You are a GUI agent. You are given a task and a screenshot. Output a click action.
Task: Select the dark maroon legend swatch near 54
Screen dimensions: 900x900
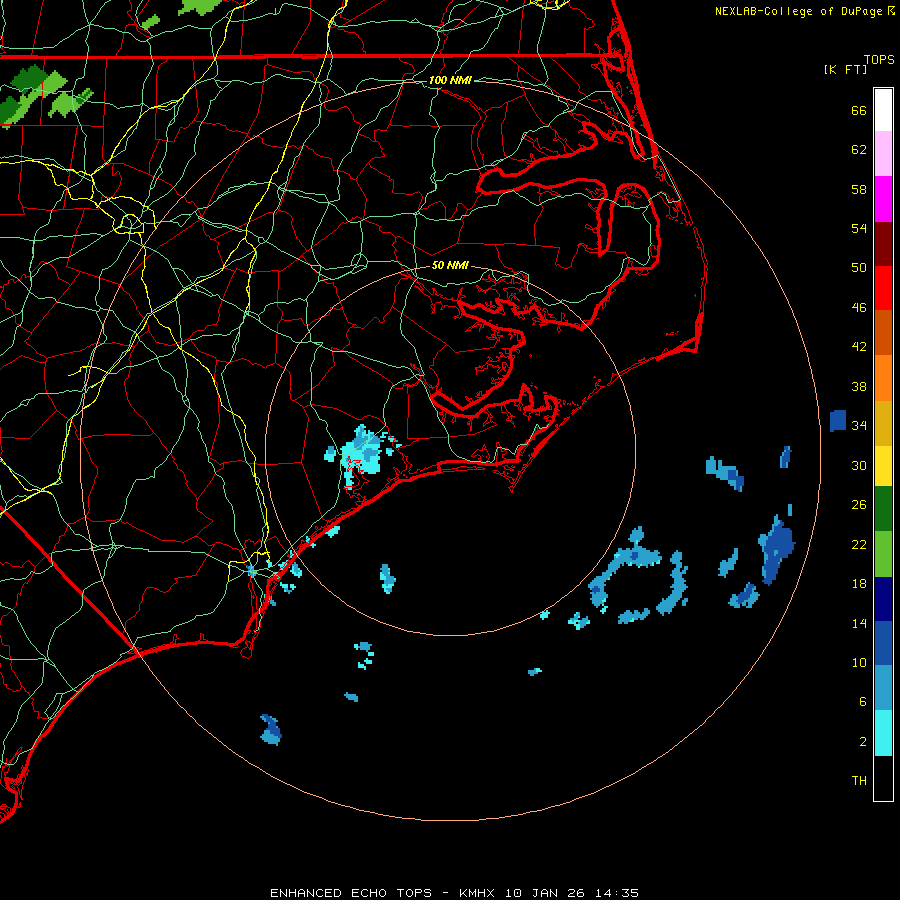tap(883, 244)
